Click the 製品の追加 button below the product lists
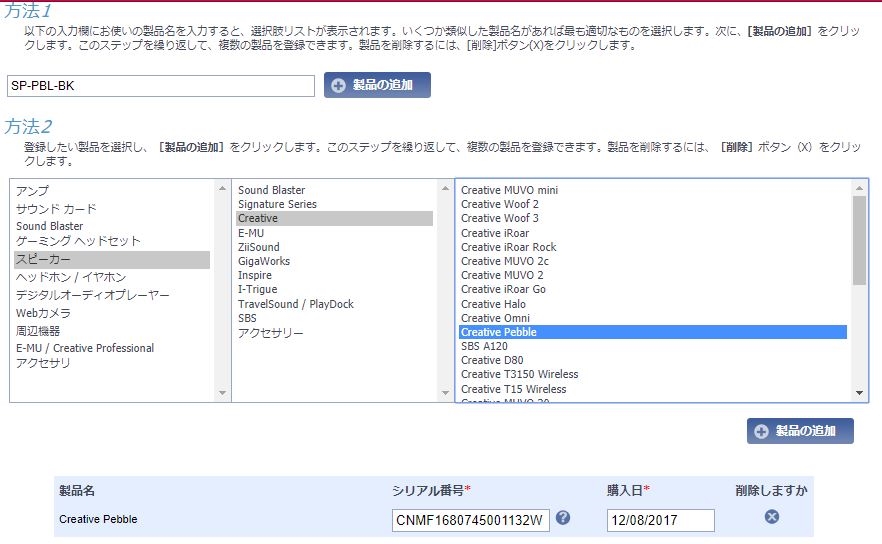The width and height of the screenshot is (882, 544). point(800,431)
